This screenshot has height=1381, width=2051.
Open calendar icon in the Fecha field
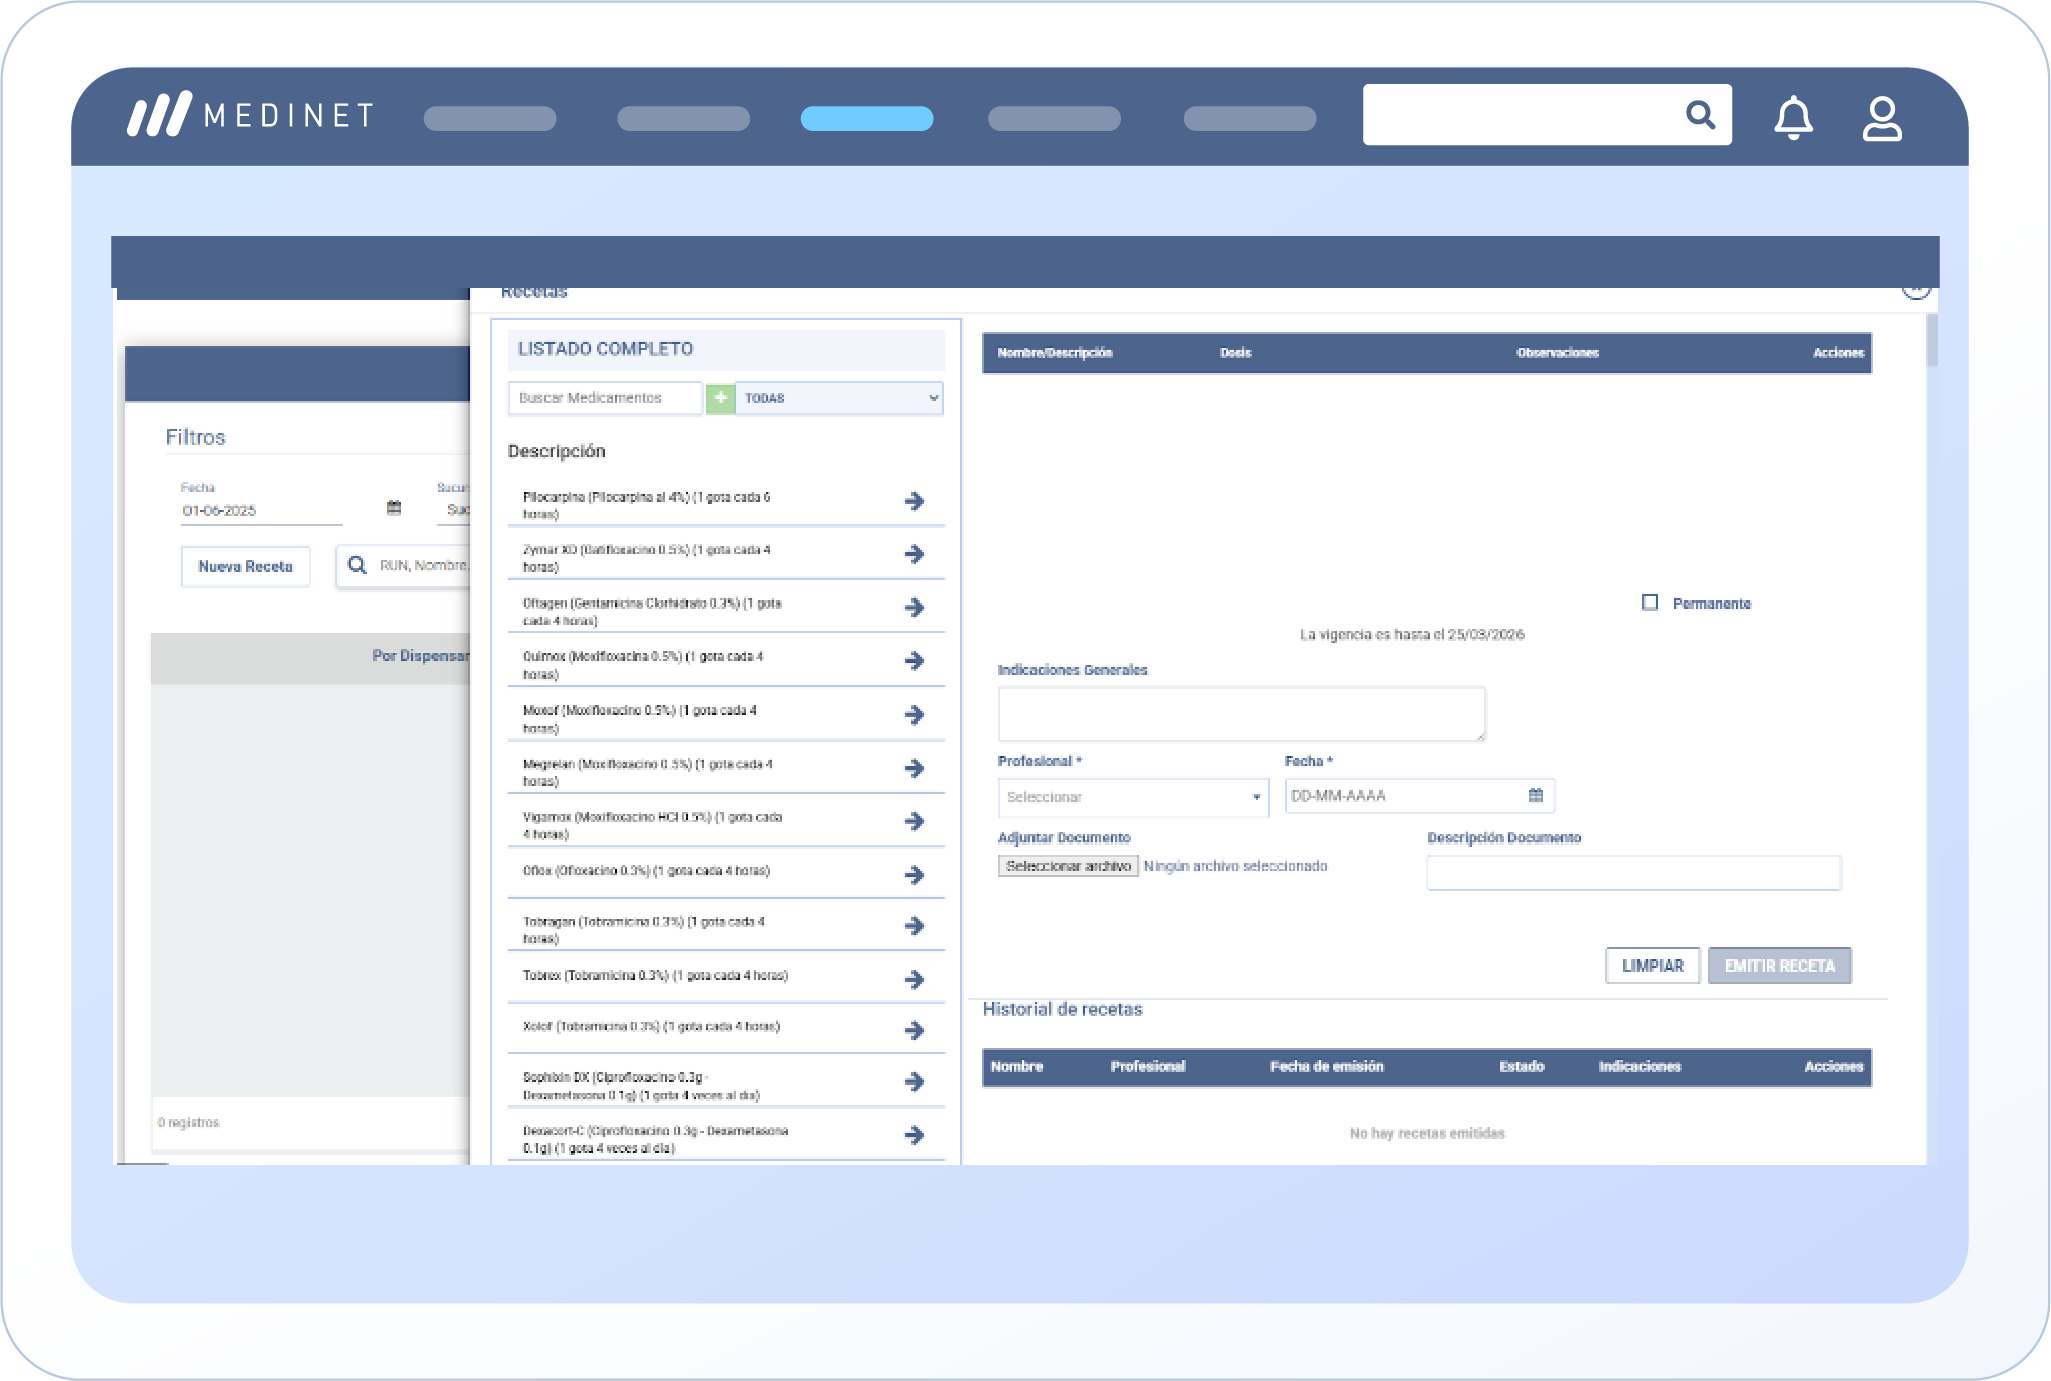click(x=1536, y=796)
